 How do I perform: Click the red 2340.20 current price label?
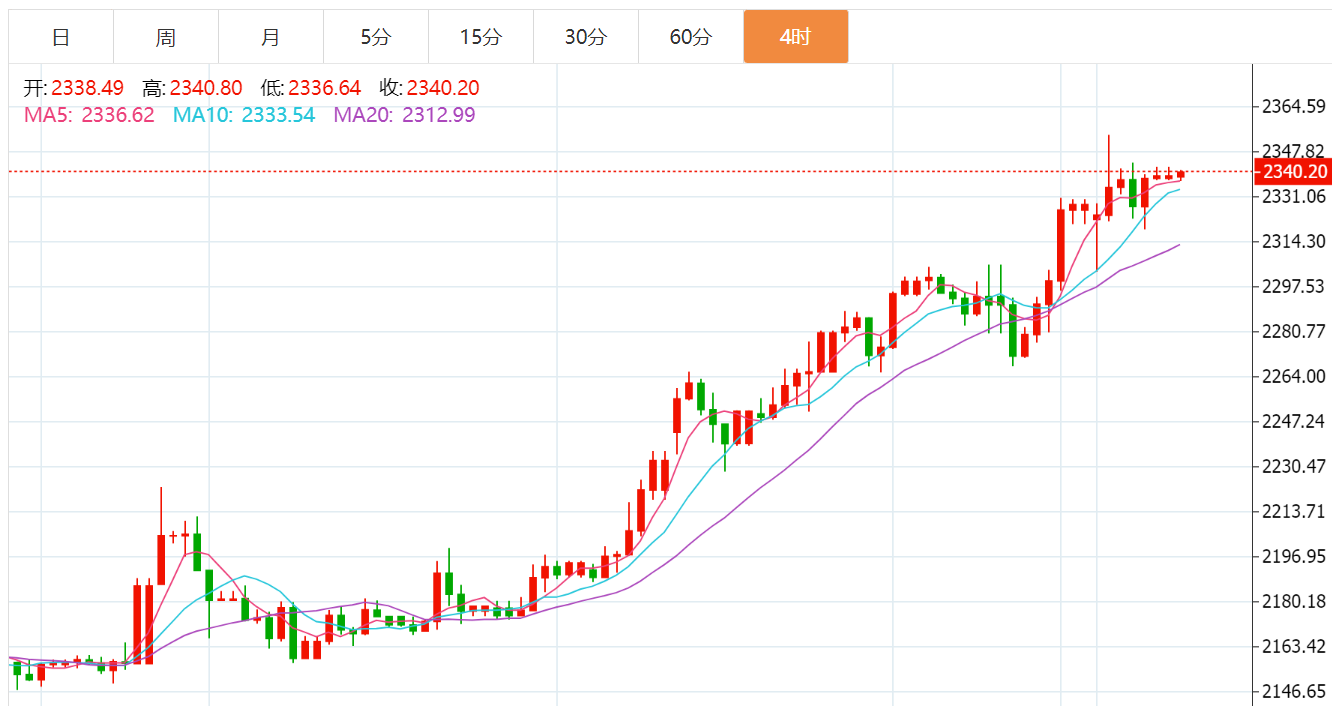tap(1293, 172)
